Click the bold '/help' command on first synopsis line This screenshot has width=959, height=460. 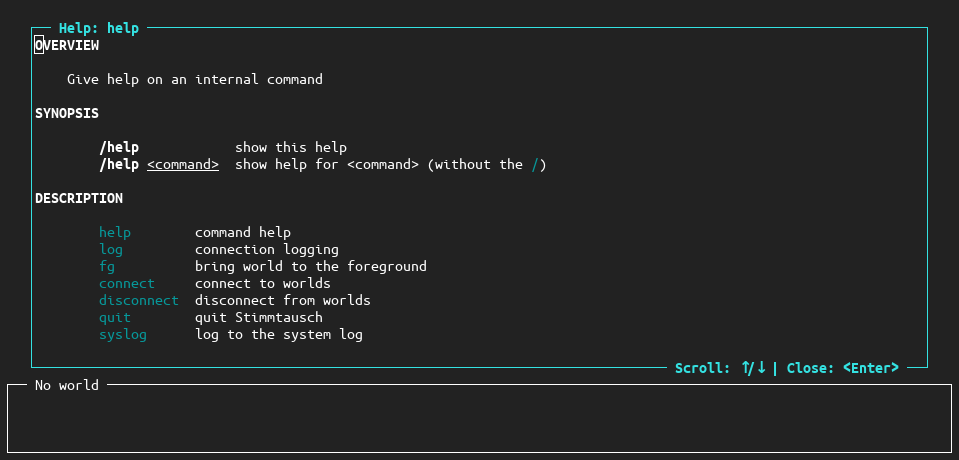coord(119,147)
